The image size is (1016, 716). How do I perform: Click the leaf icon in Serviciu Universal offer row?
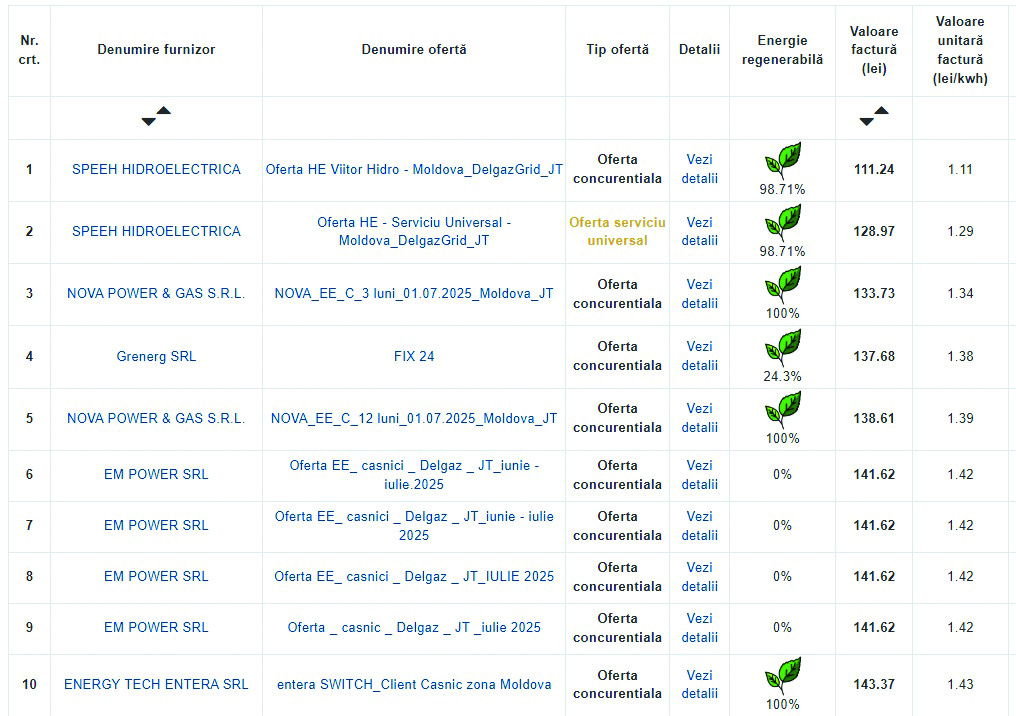click(x=783, y=222)
